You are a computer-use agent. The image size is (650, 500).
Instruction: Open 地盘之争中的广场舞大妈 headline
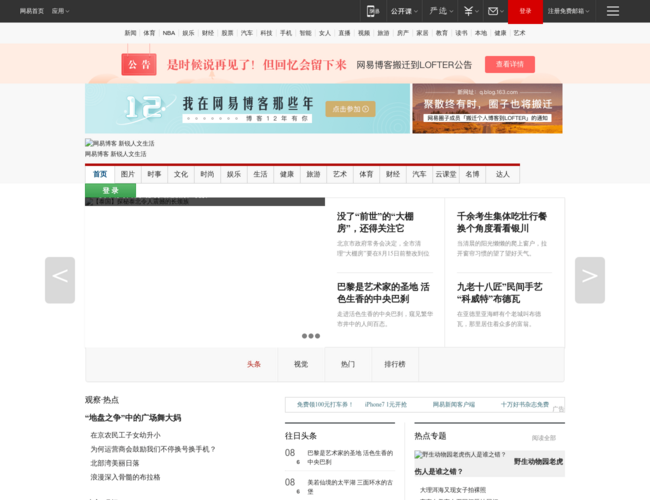tap(133, 417)
